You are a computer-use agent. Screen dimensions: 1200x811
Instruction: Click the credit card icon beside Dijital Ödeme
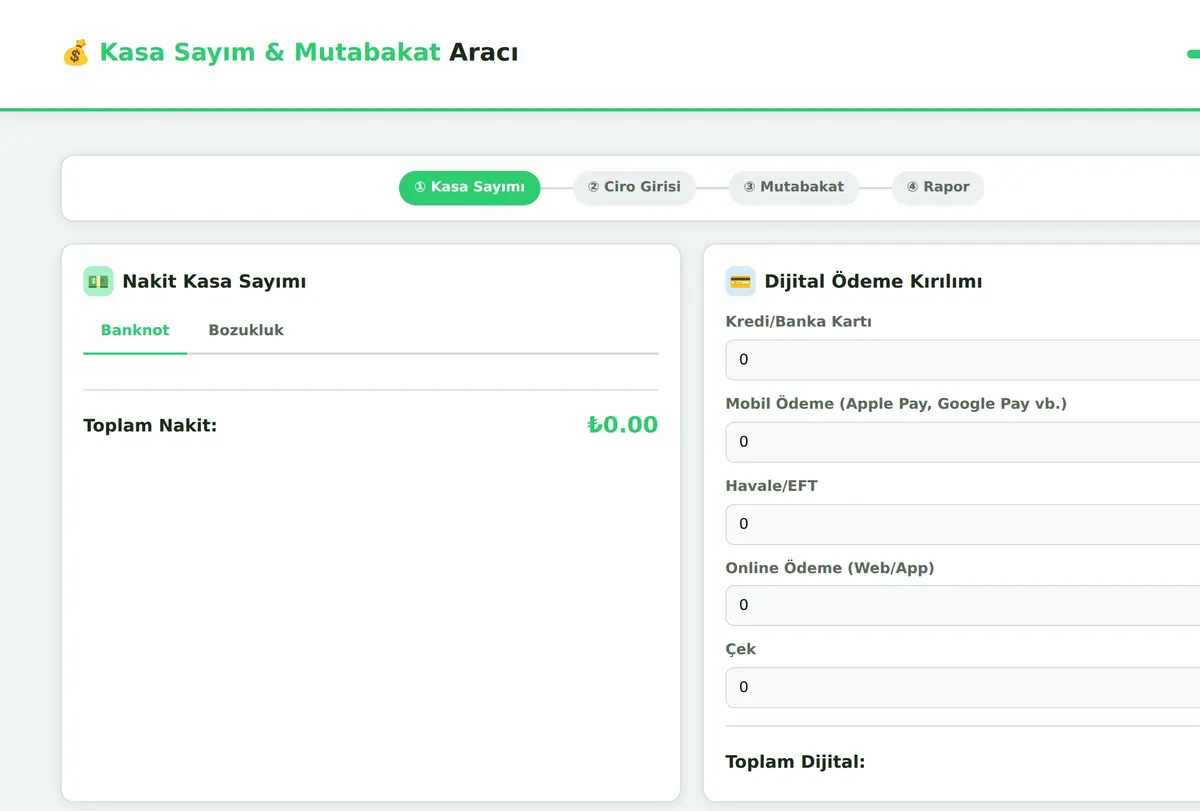click(740, 281)
